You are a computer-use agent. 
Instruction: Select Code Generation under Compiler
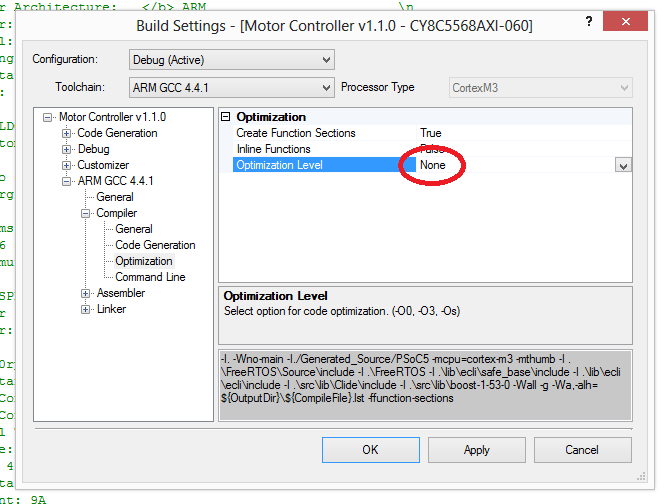tap(155, 245)
